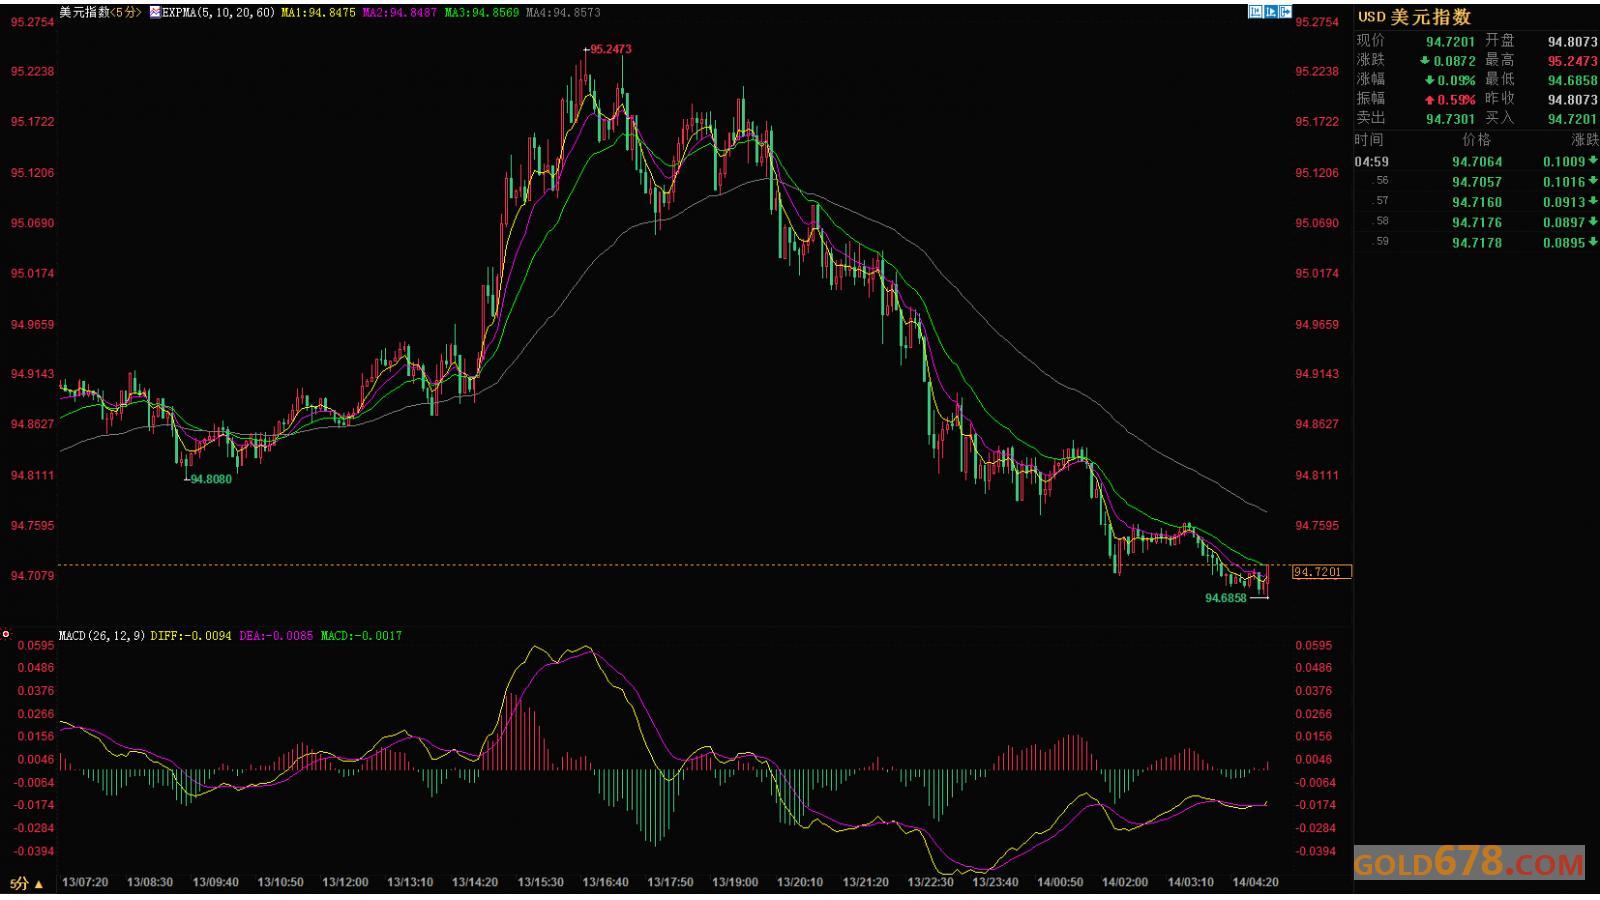Image resolution: width=1600 pixels, height=900 pixels.
Task: Click the red circular marker beside MACD
Action: 6,634
